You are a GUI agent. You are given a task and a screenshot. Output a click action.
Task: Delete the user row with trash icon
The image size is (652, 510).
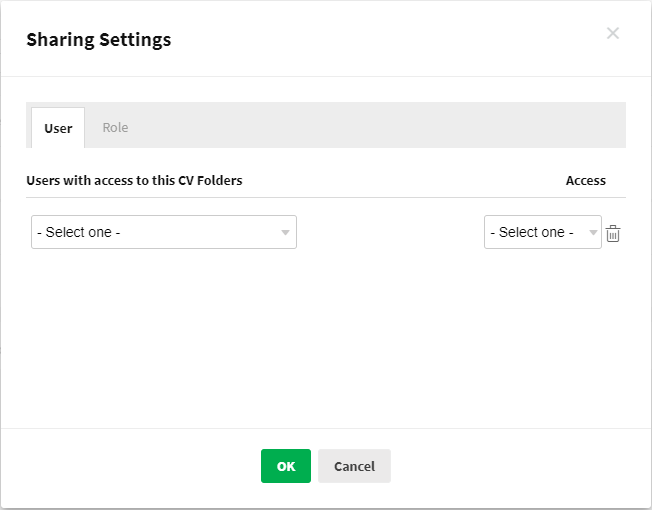tap(614, 233)
